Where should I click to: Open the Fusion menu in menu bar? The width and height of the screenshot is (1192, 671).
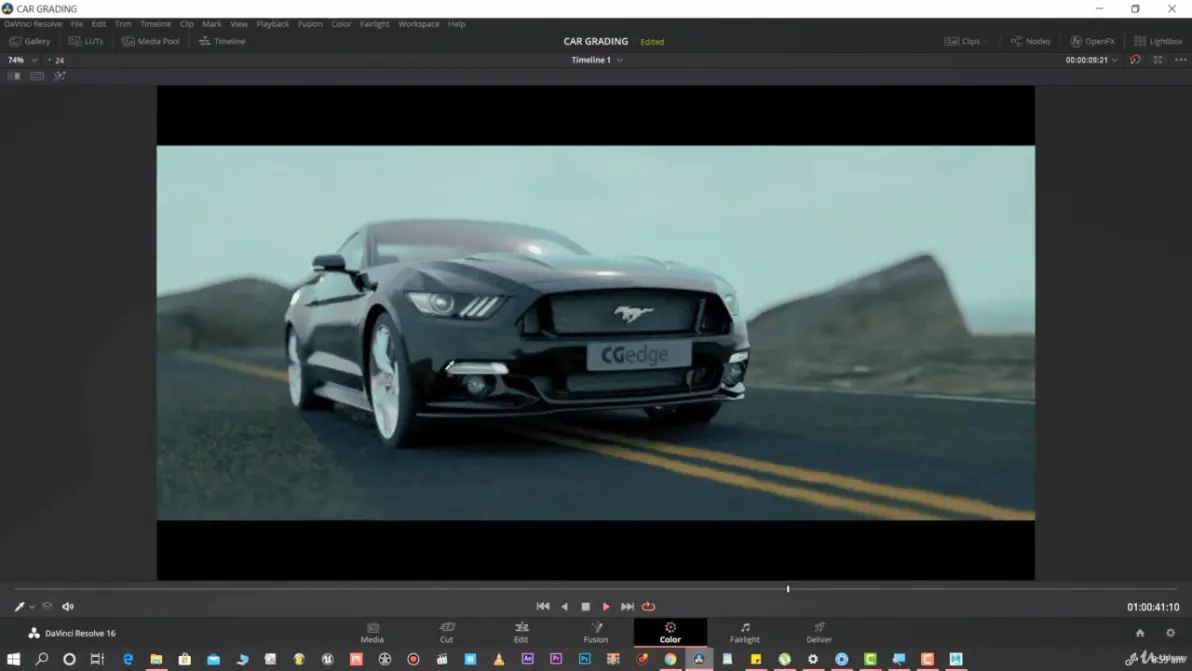click(x=309, y=24)
